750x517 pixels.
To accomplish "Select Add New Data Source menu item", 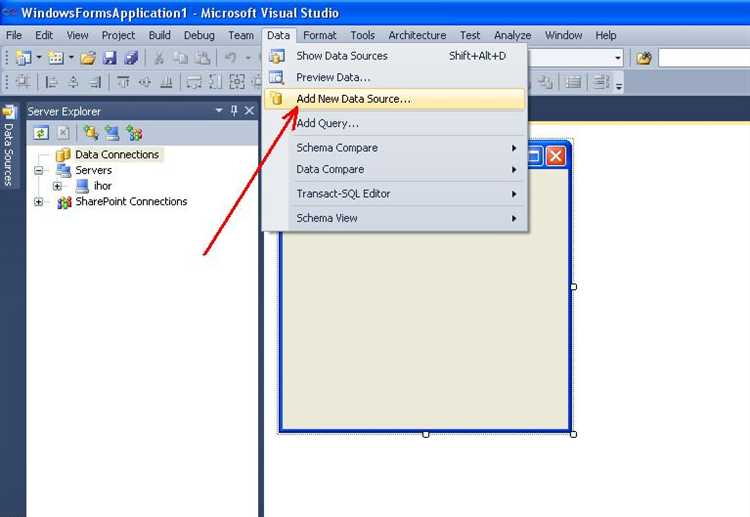I will pyautogui.click(x=353, y=99).
